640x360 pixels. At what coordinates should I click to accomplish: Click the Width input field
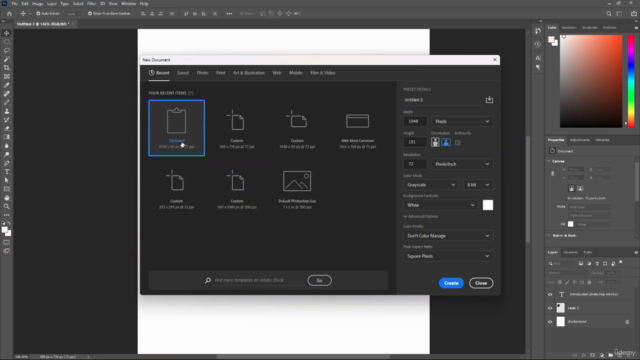[415, 121]
